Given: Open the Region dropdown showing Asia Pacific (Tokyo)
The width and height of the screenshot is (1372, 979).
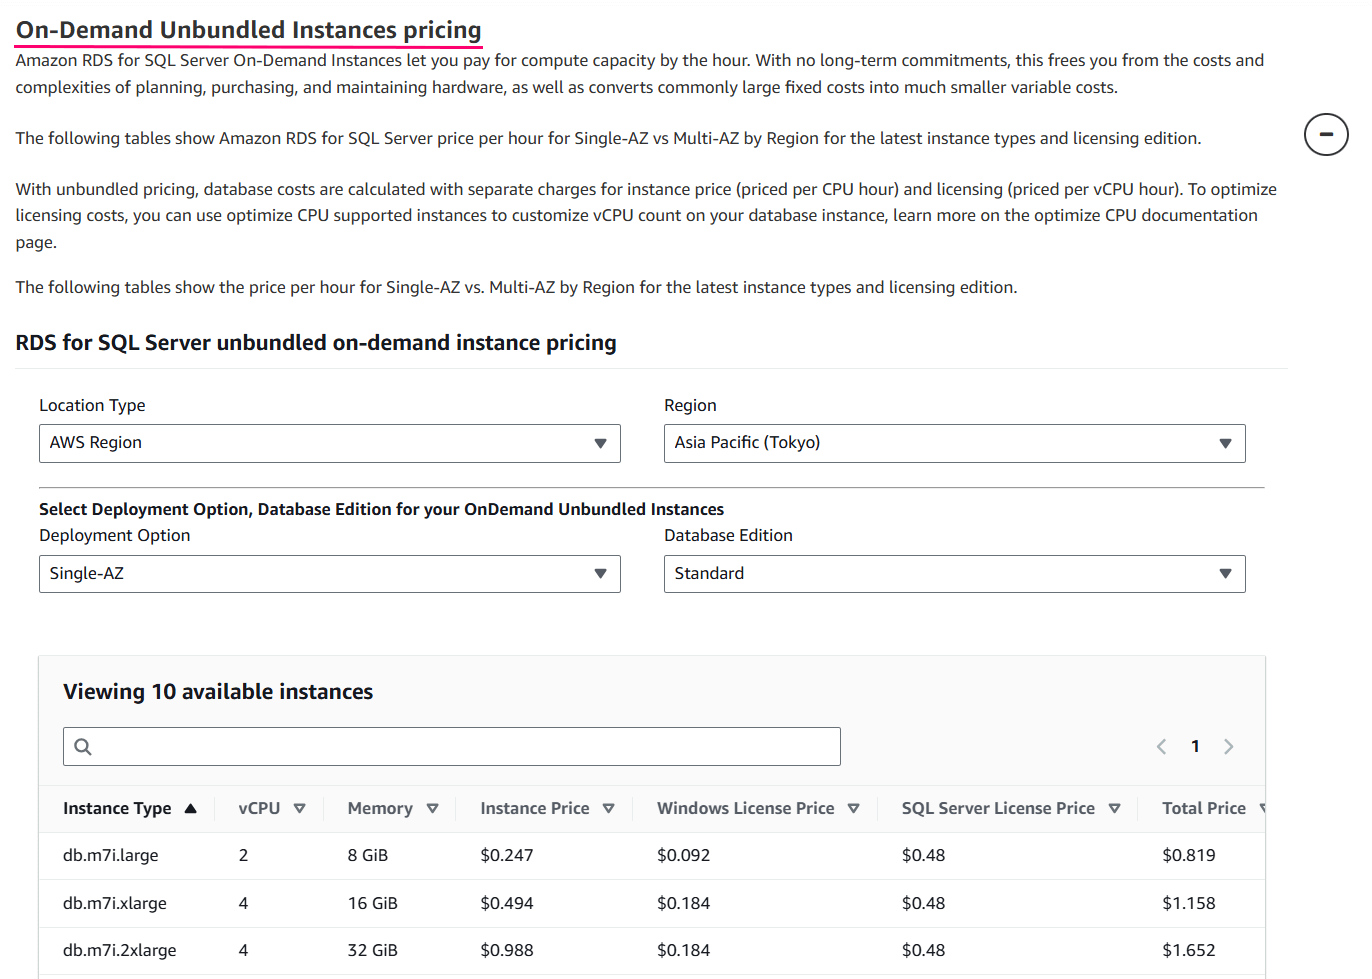Looking at the screenshot, I should point(954,443).
